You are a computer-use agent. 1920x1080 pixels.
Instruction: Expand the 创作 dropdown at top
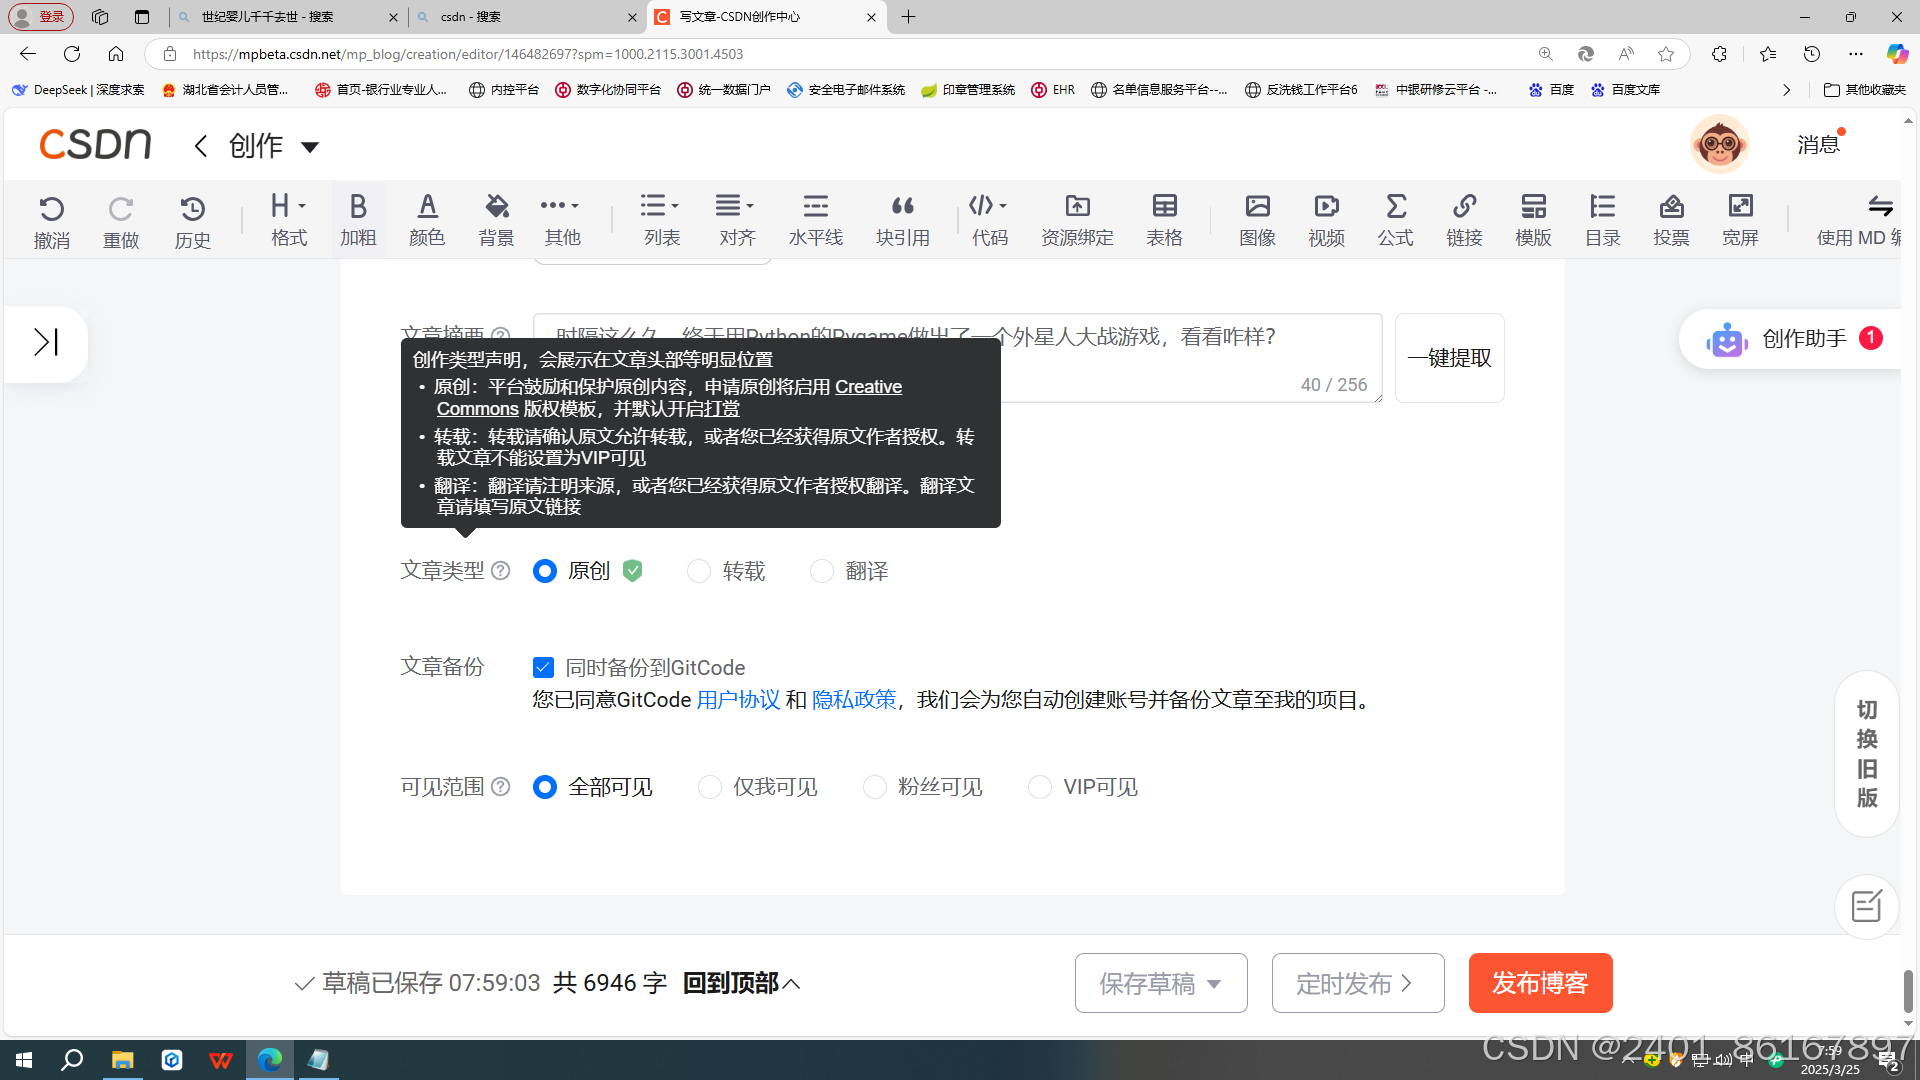tap(310, 147)
